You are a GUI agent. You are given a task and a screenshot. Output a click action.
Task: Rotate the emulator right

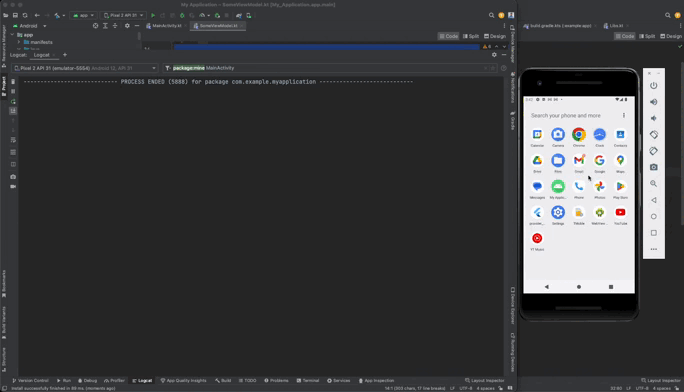pos(653,151)
